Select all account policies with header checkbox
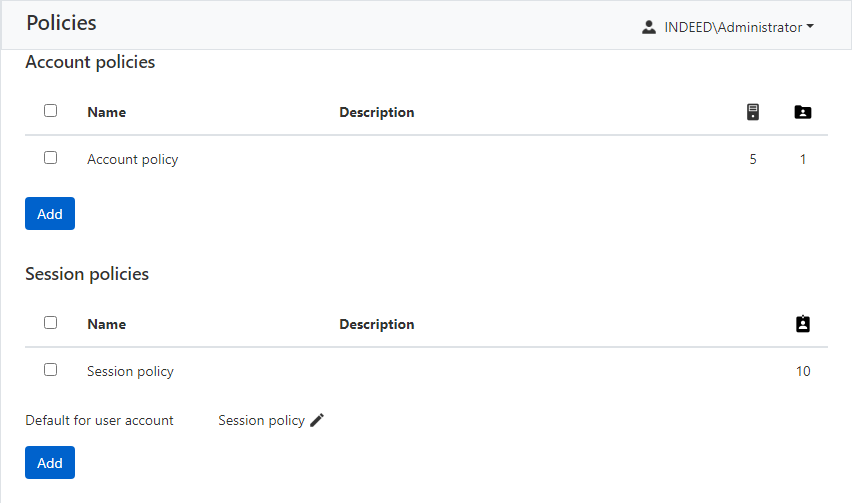 (x=51, y=111)
